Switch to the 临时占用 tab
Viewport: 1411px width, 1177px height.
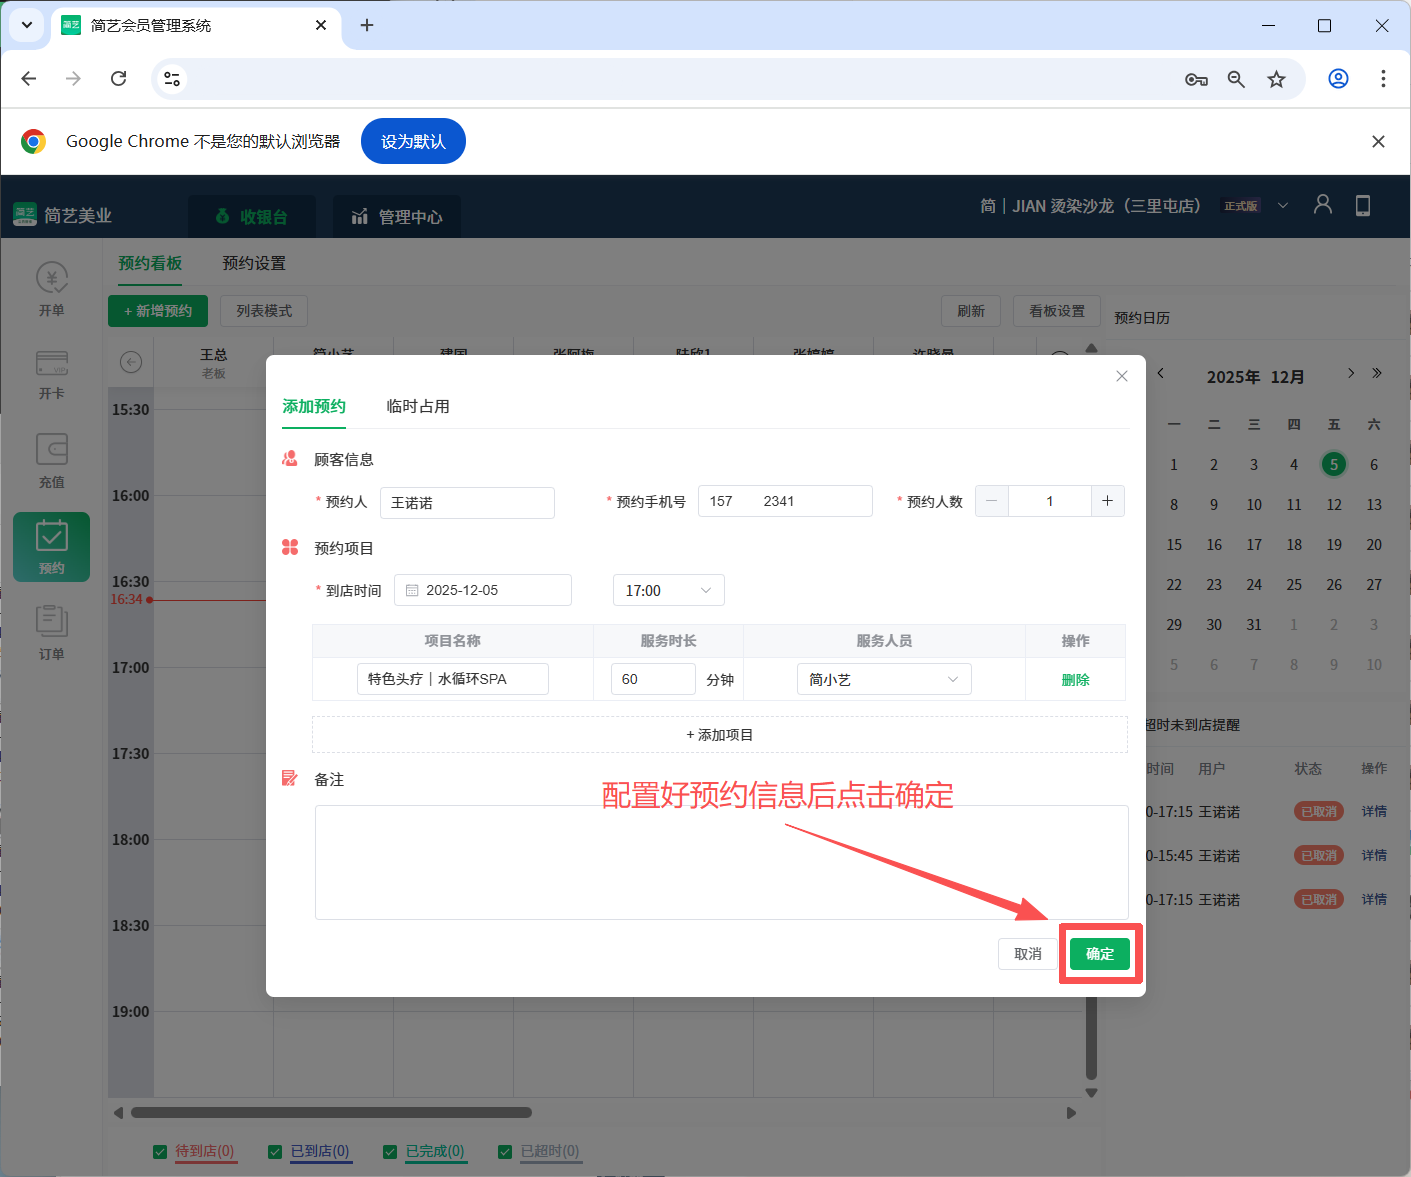(418, 406)
